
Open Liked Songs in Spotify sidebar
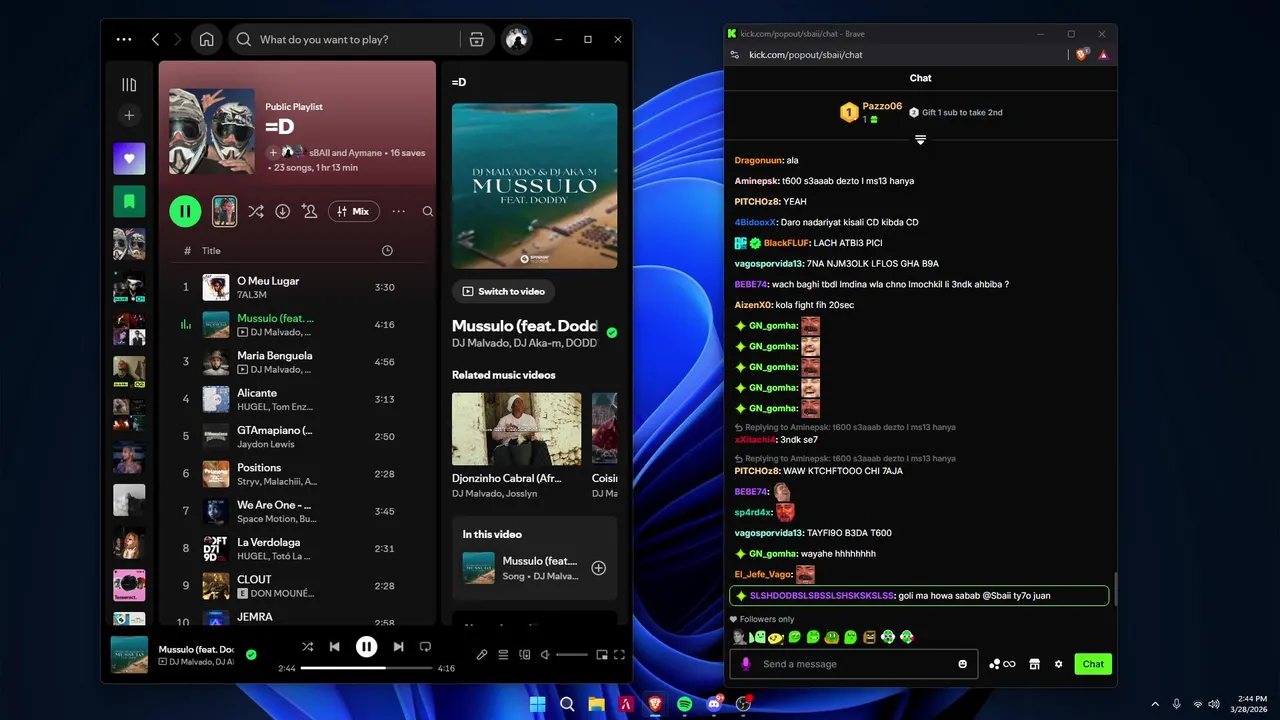[x=129, y=158]
